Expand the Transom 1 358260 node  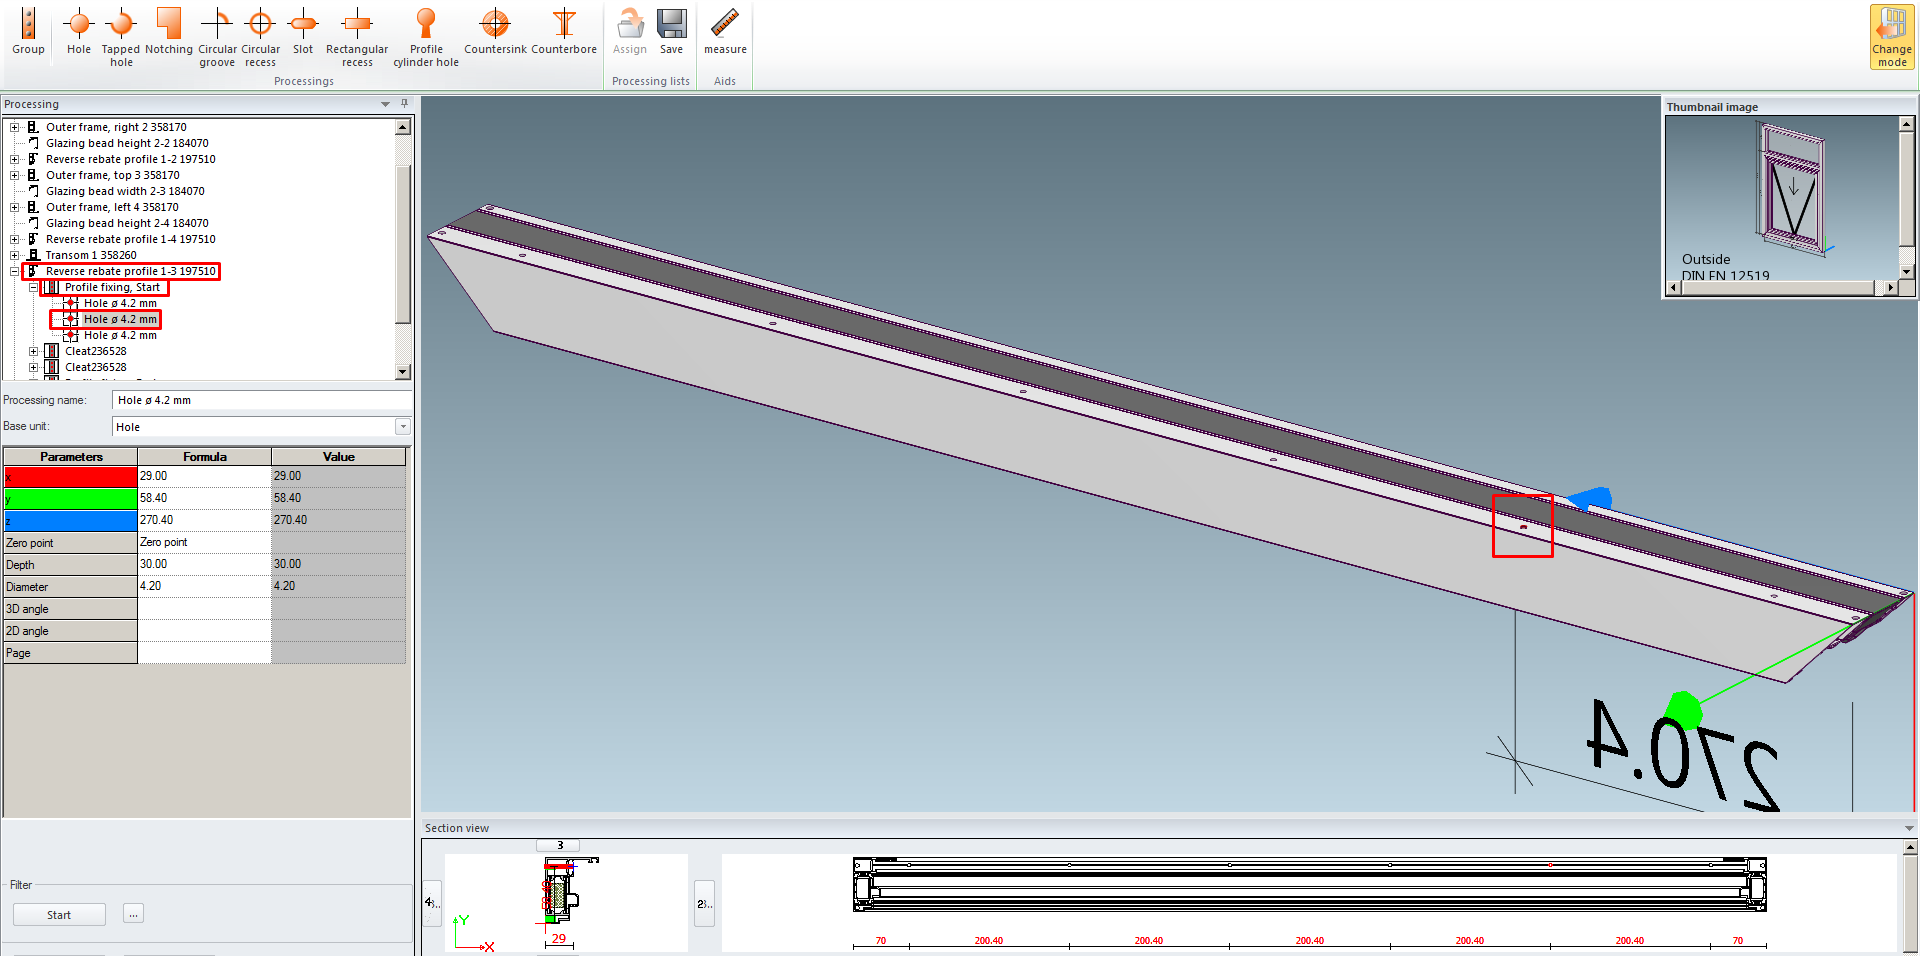tap(14, 255)
